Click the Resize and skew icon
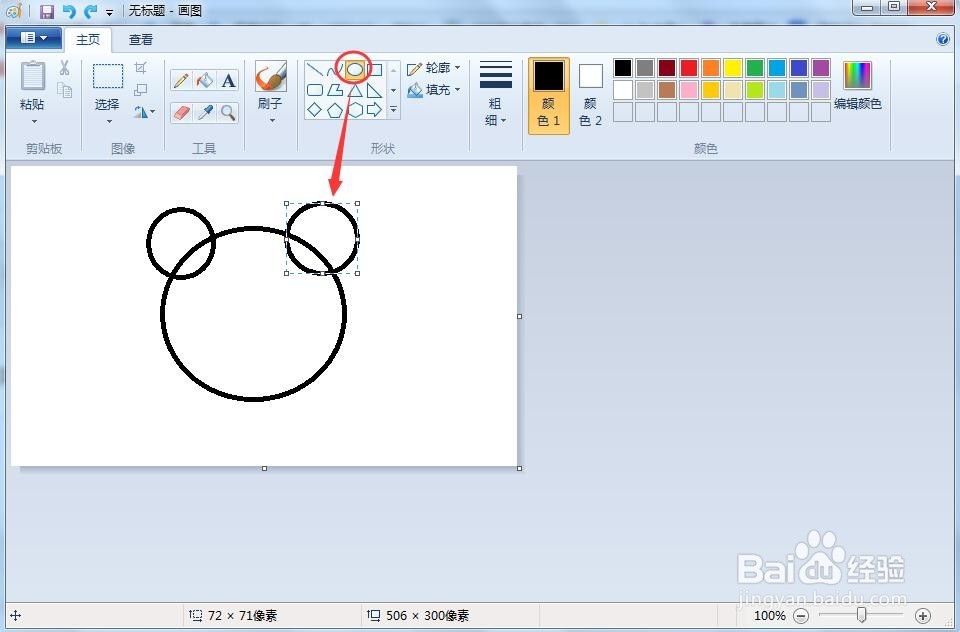Viewport: 960px width, 632px height. tap(141, 89)
